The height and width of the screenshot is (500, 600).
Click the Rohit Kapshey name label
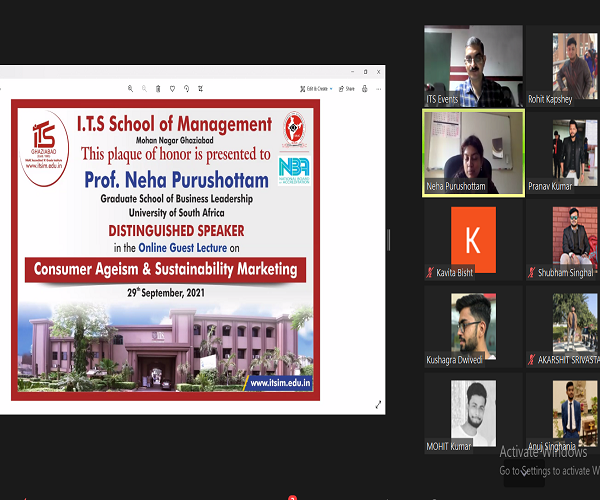pyautogui.click(x=550, y=99)
